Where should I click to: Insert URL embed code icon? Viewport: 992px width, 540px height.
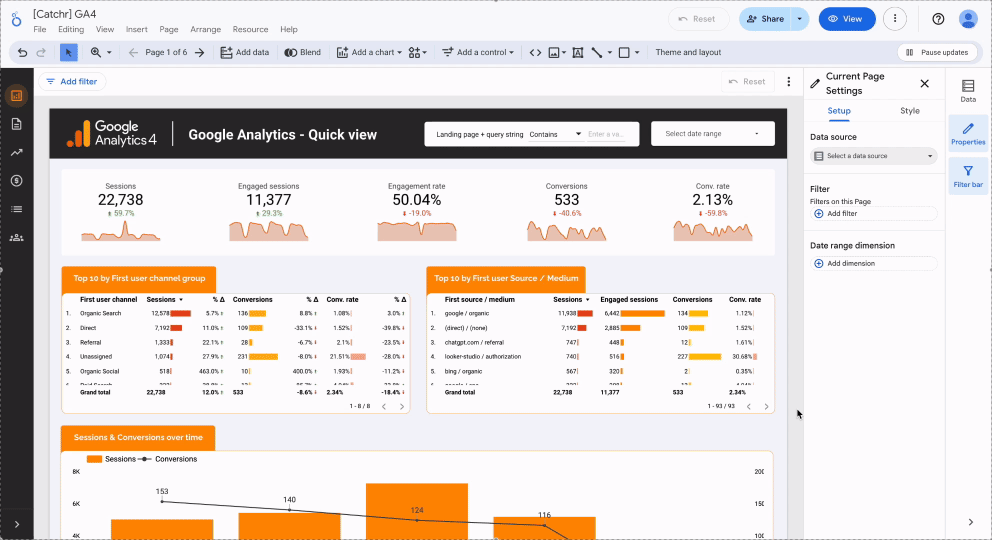(535, 52)
